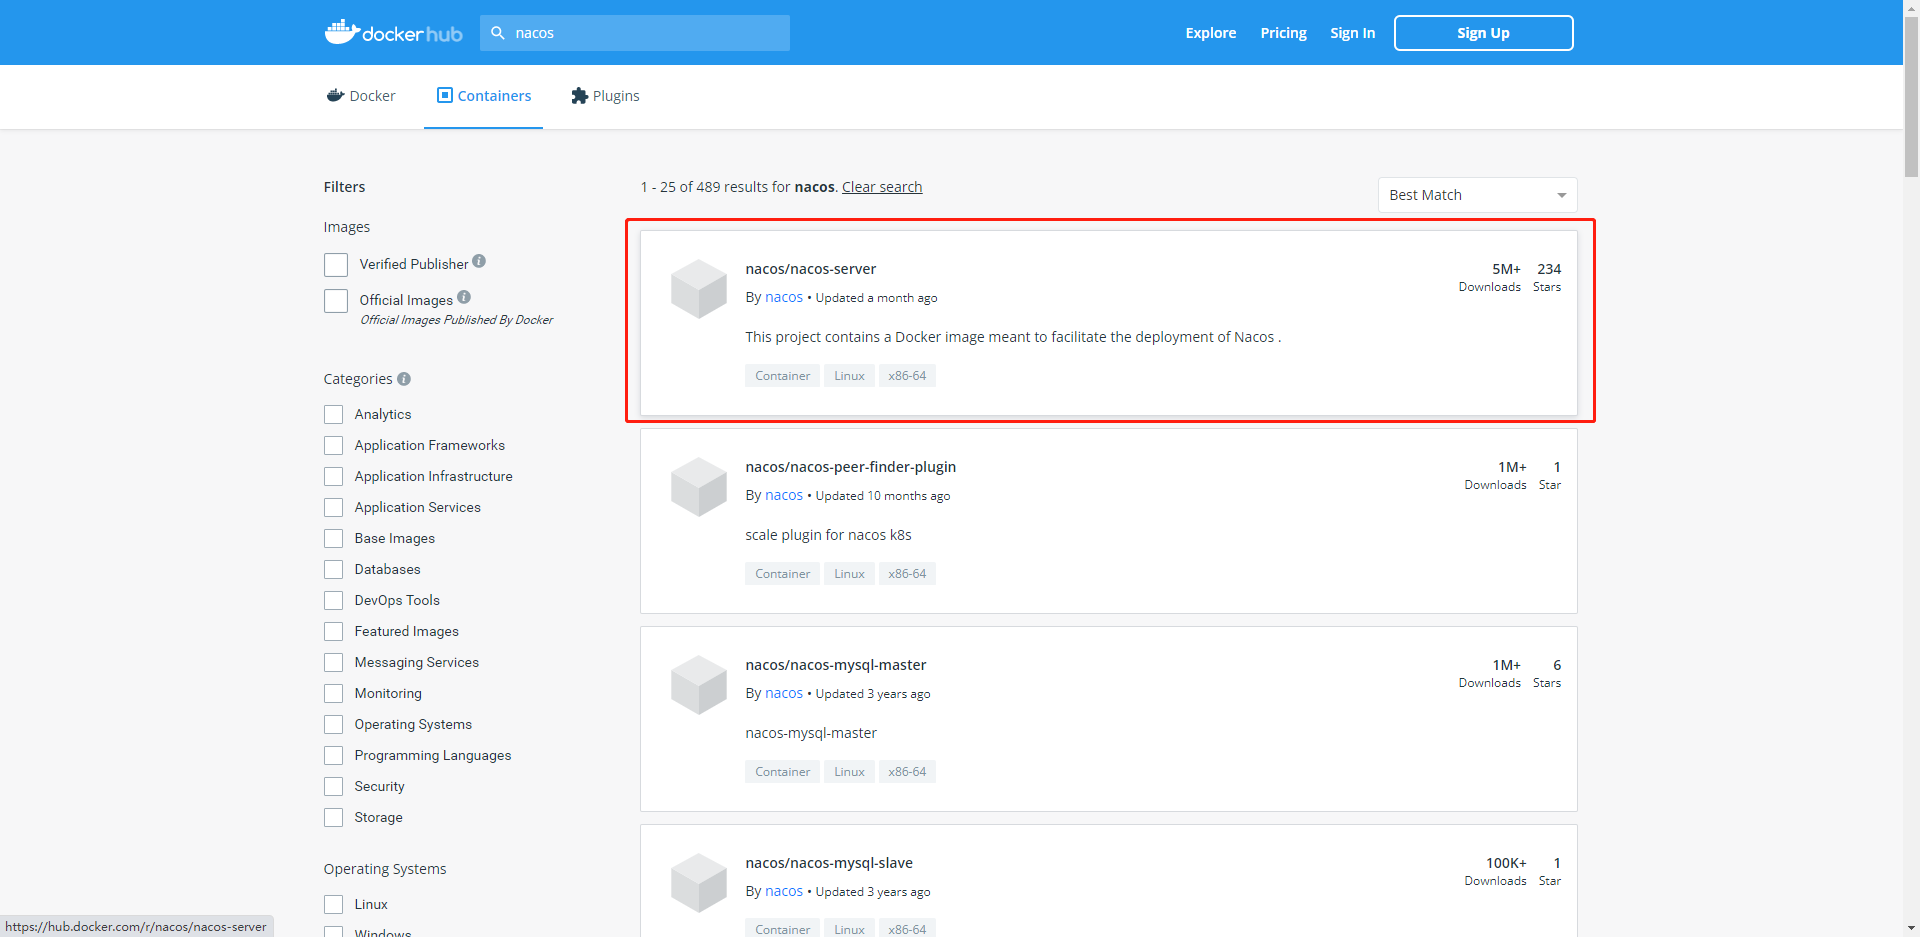Screen dimensions: 1920x937
Task: Check the Base Images category
Action: (x=334, y=538)
